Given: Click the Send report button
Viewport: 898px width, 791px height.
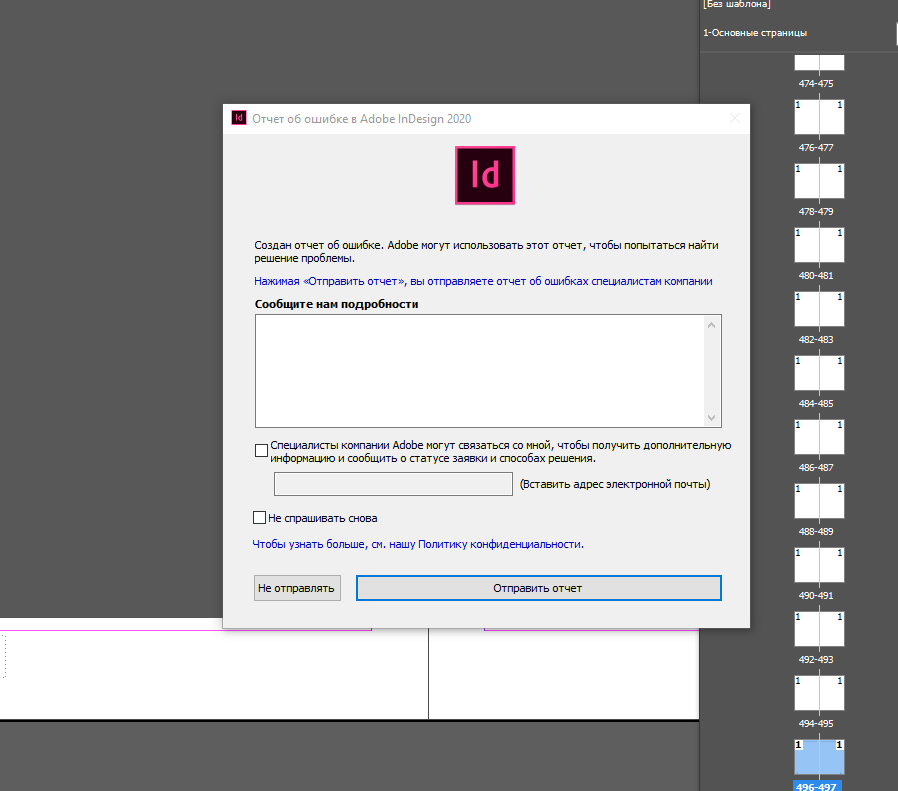Looking at the screenshot, I should (538, 588).
